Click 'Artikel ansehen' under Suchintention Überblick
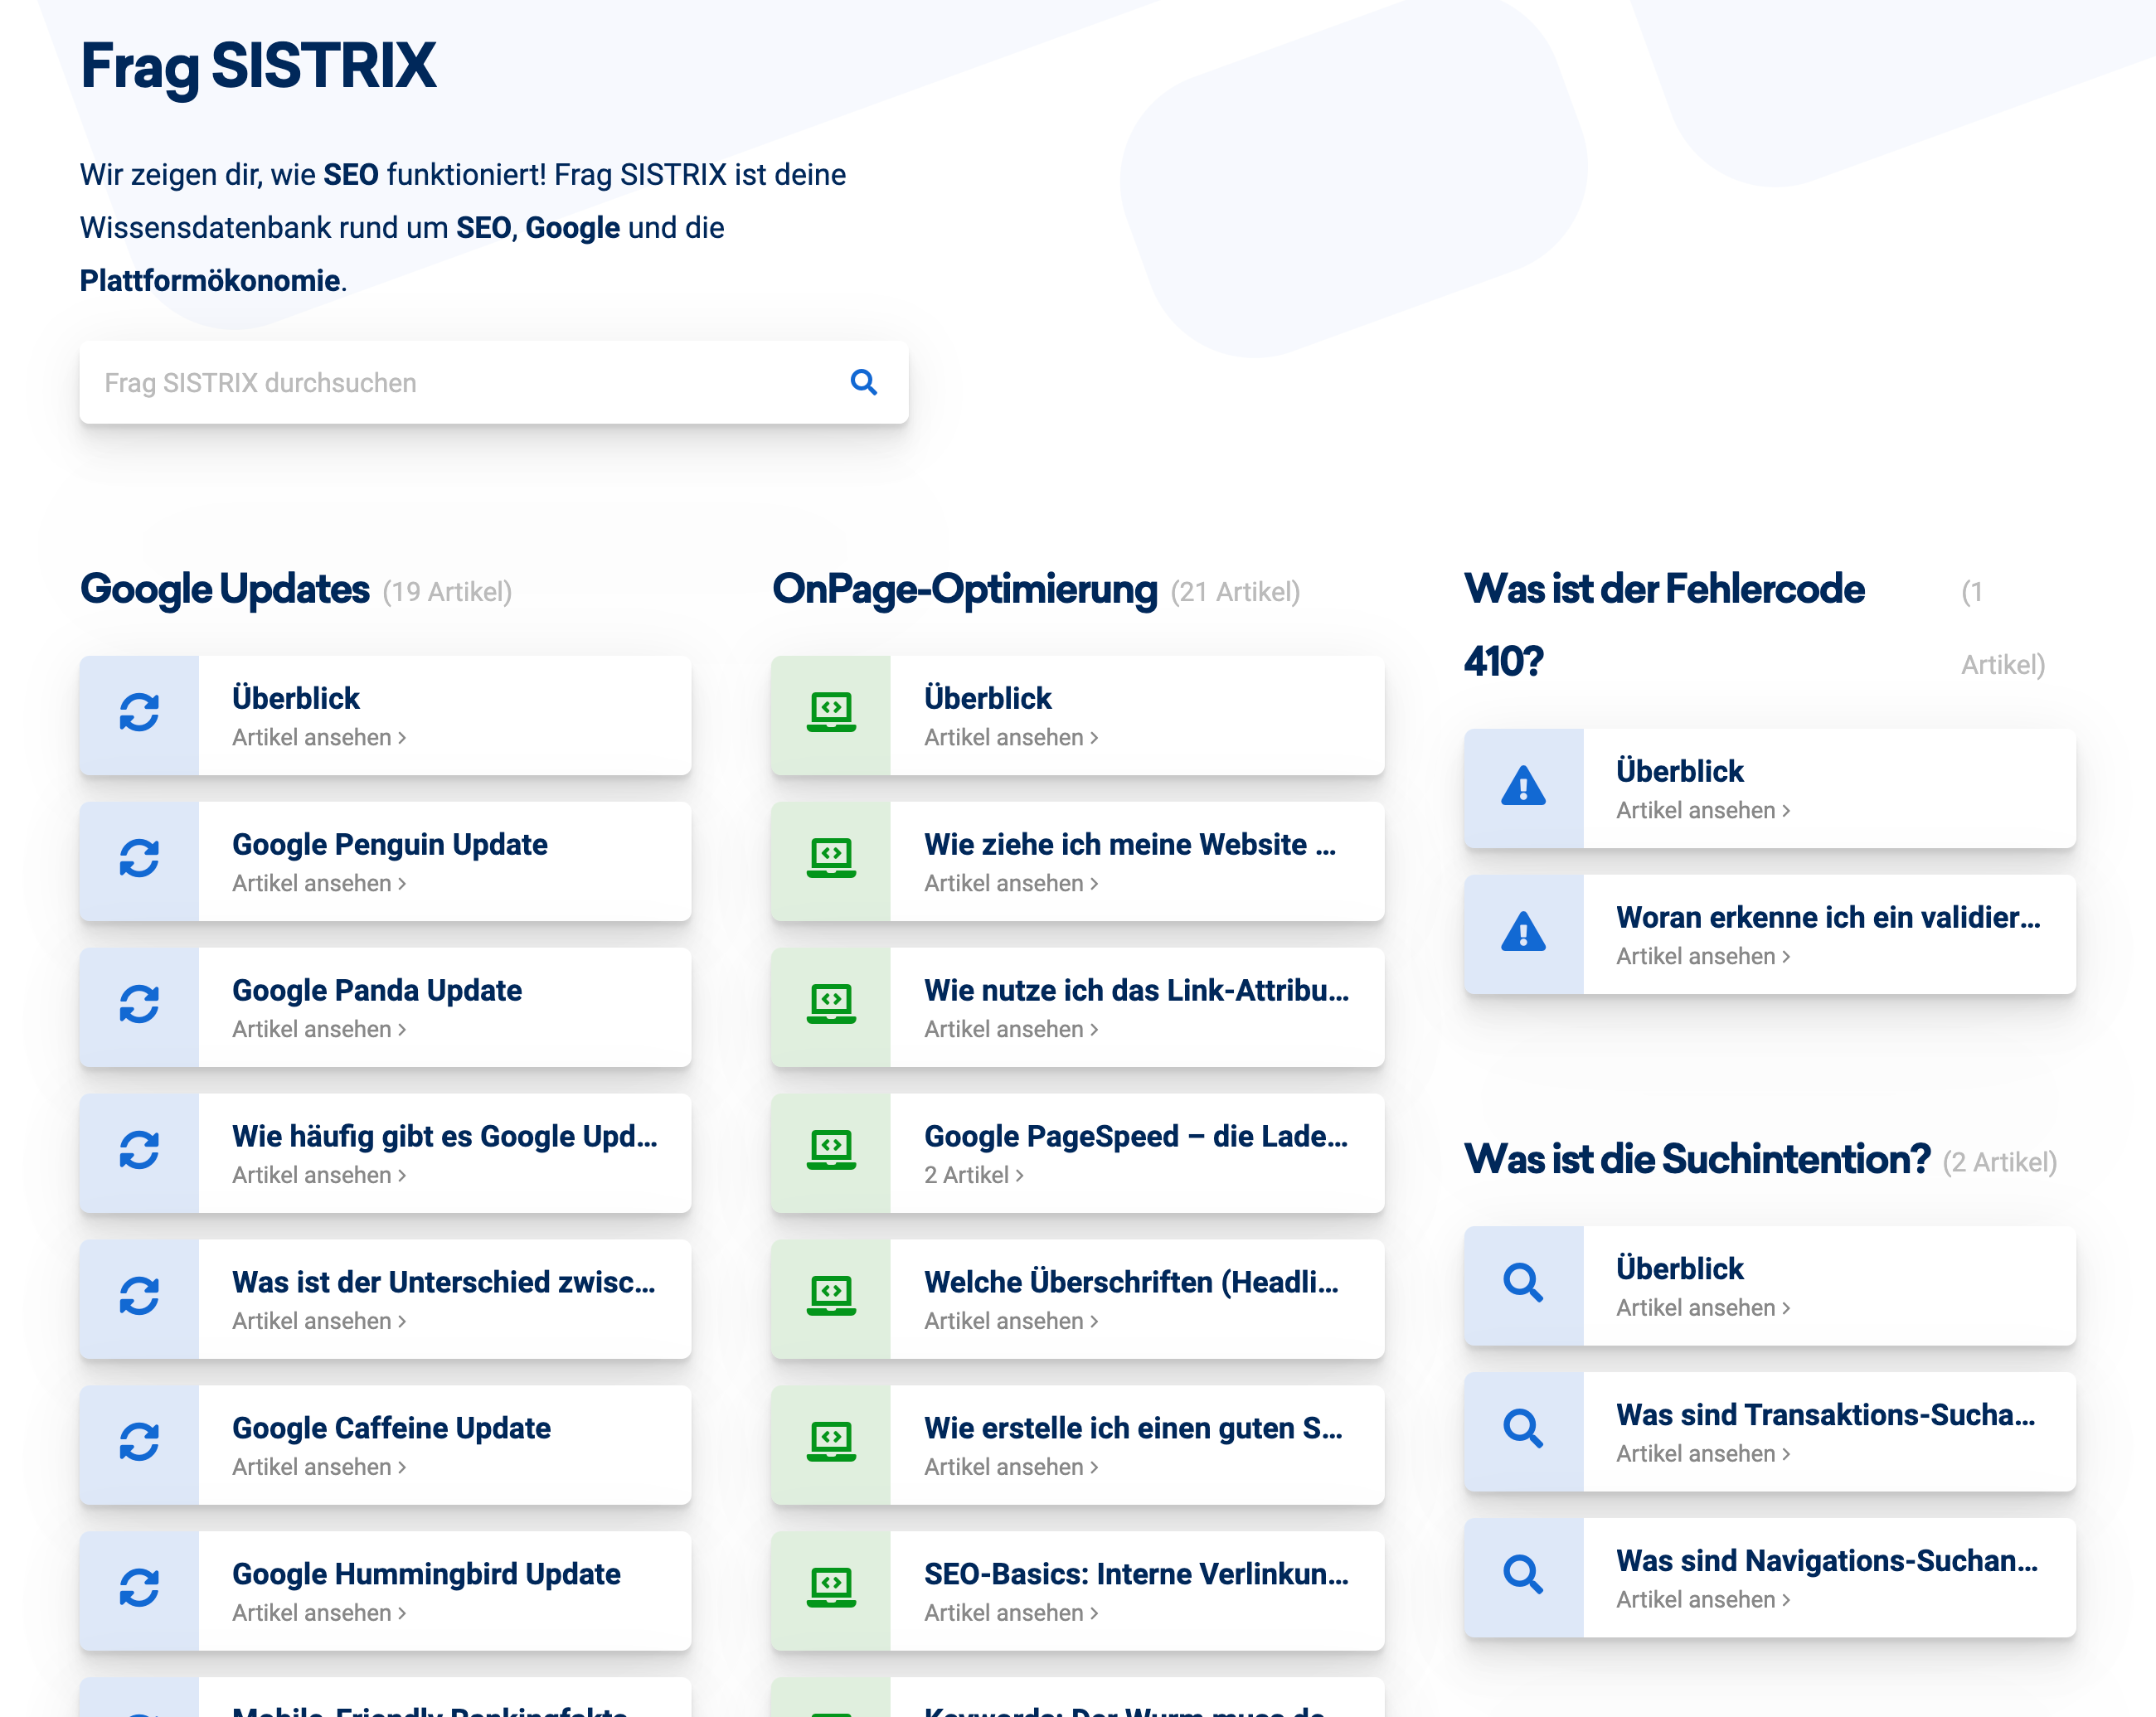2156x1717 pixels. click(x=1703, y=1308)
